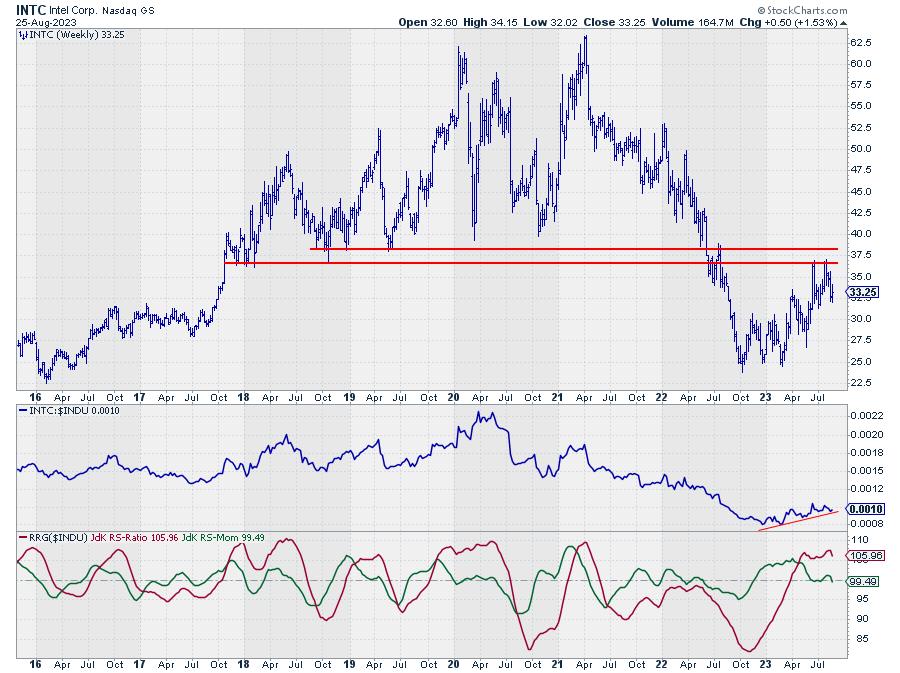Click the INTC ticker symbol title
The height and width of the screenshot is (673, 900).
click(31, 10)
